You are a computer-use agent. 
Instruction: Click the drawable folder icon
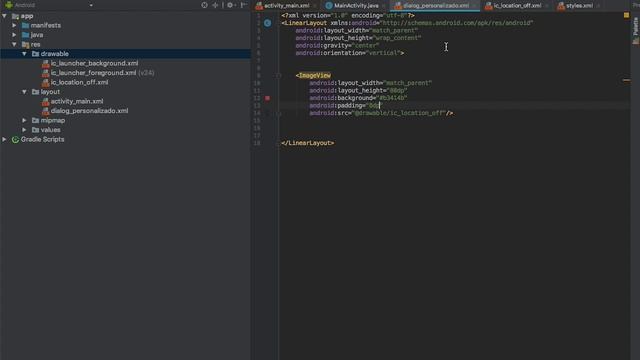click(36, 54)
